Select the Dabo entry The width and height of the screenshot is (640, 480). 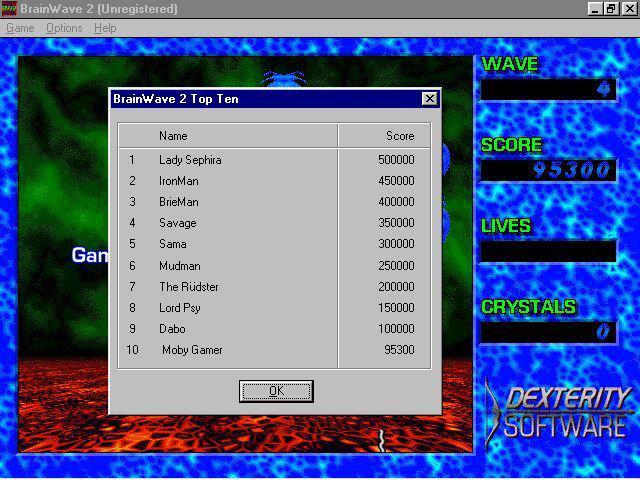point(172,329)
